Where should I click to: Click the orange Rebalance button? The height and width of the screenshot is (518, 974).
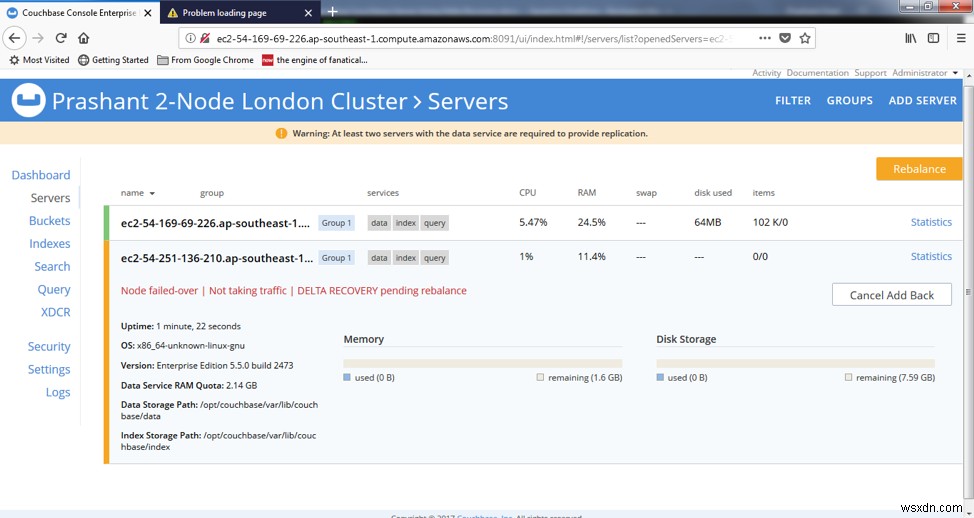[919, 169]
